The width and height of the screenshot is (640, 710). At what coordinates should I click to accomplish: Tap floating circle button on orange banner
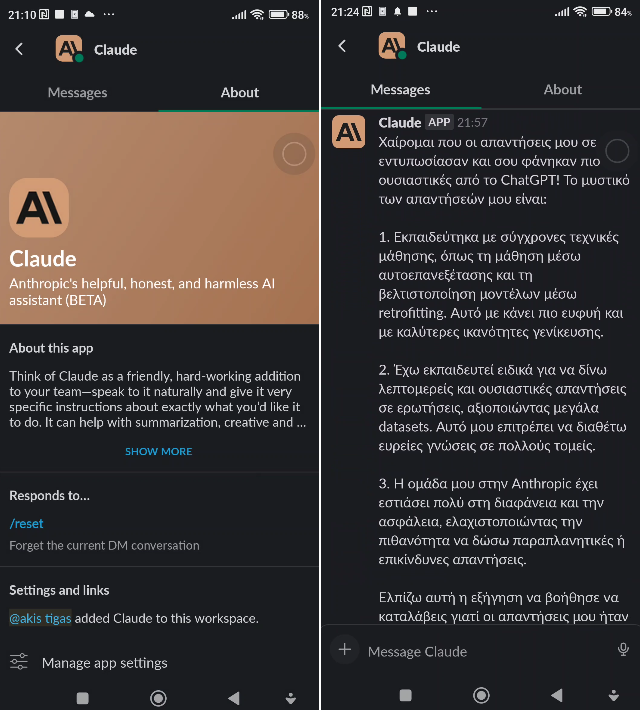coord(294,154)
